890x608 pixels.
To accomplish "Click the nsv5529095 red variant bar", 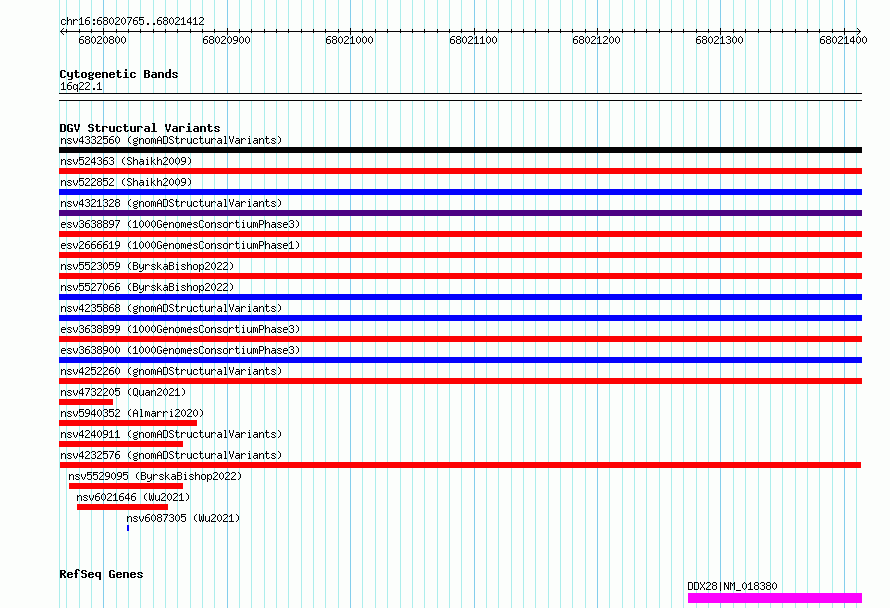I will tap(125, 486).
